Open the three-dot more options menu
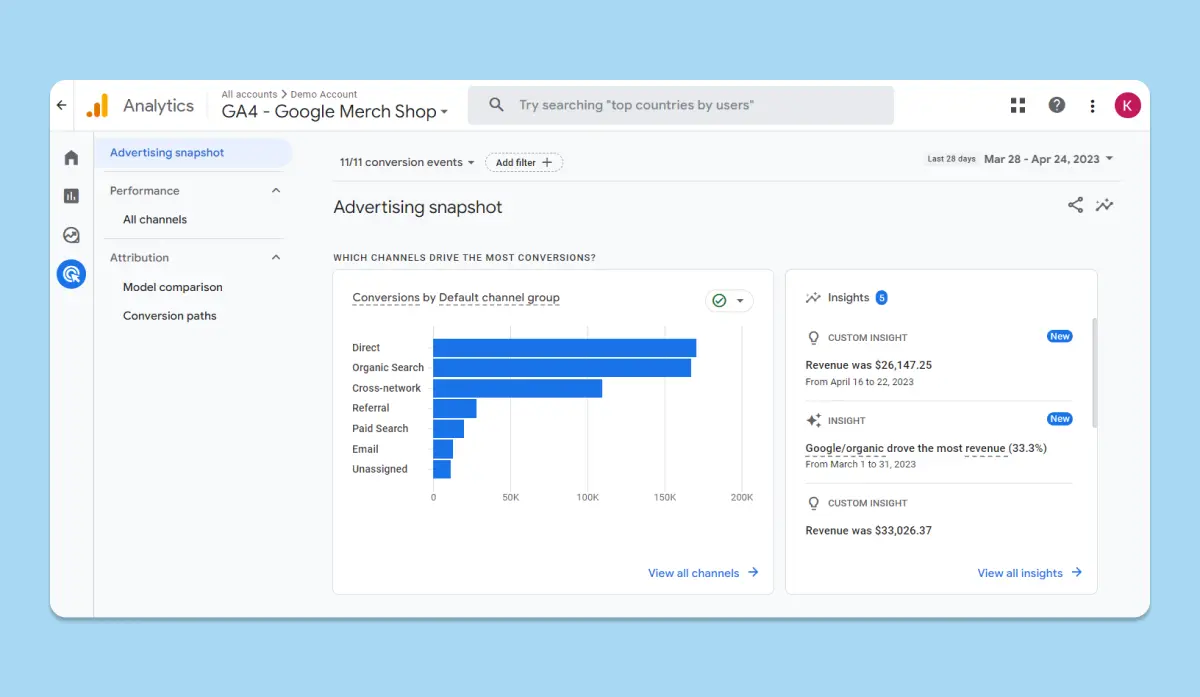 pyautogui.click(x=1092, y=105)
